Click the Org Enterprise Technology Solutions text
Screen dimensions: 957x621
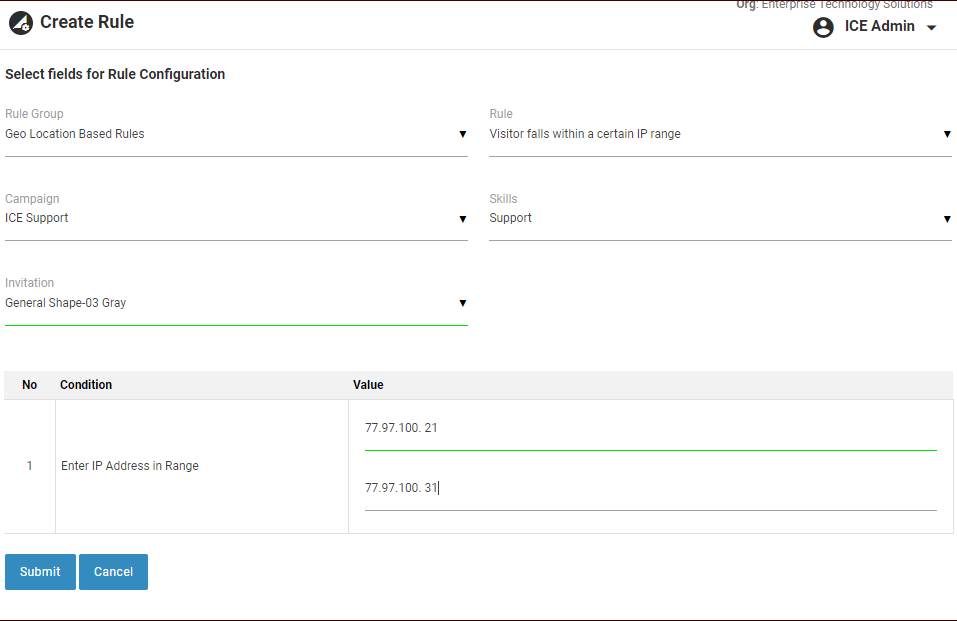click(x=834, y=5)
